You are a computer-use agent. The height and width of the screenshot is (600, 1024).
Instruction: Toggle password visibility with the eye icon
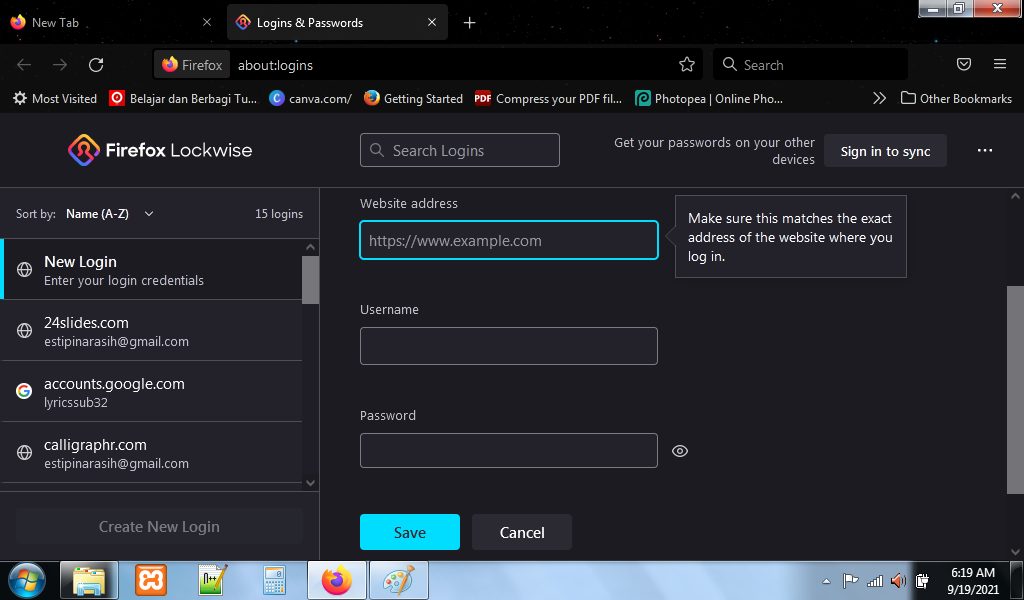pyautogui.click(x=680, y=451)
